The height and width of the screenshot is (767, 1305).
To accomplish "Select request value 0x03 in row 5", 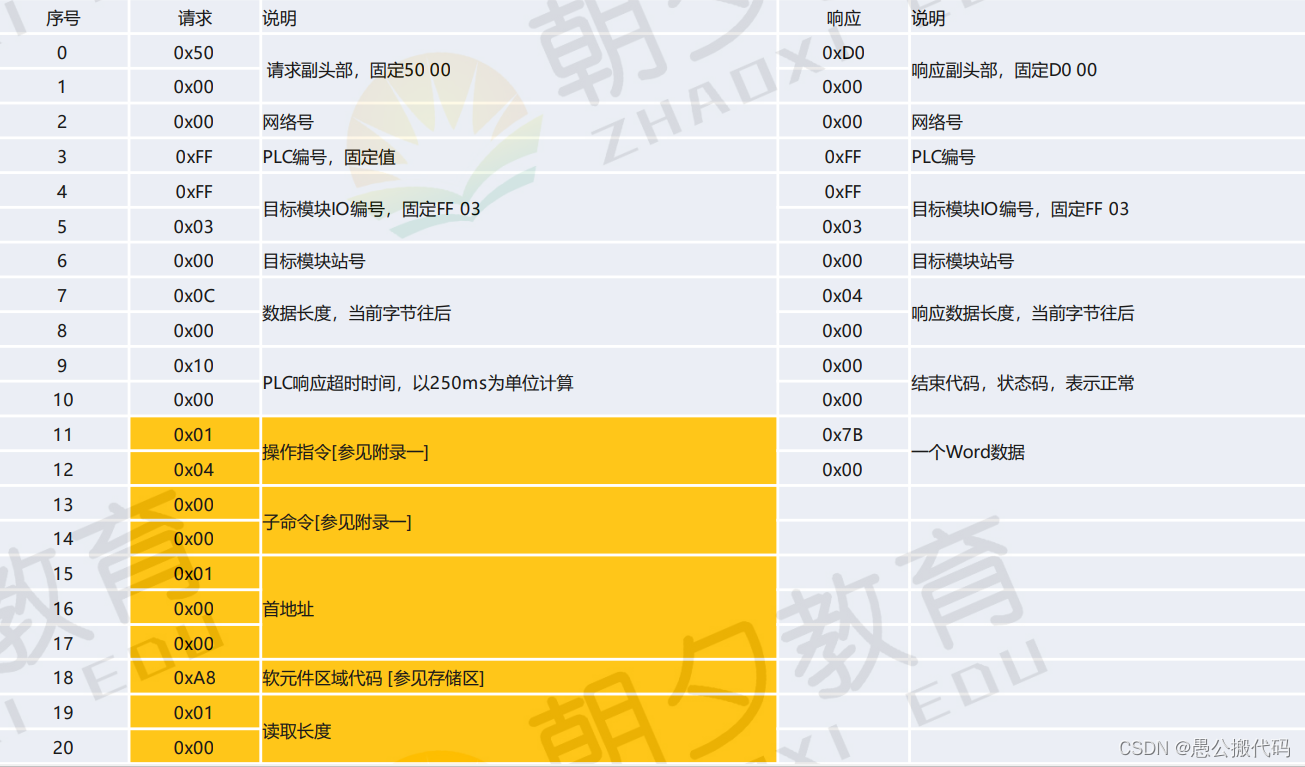I will click(x=194, y=227).
